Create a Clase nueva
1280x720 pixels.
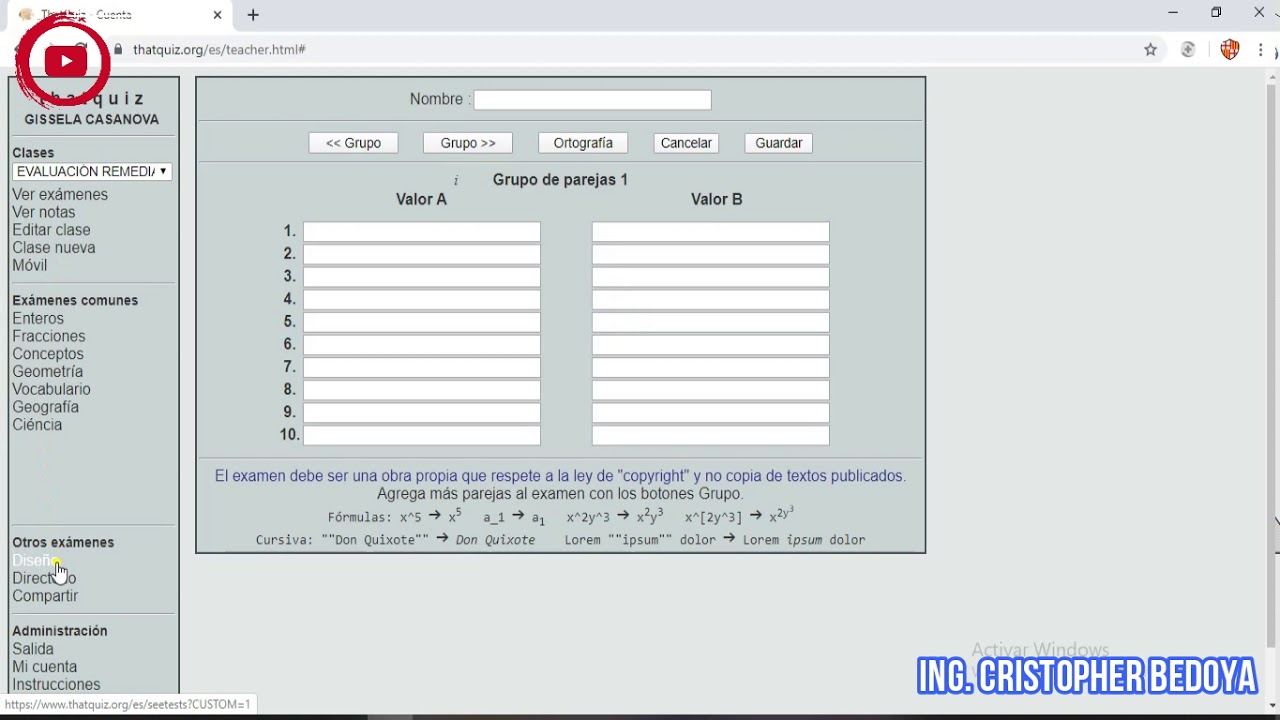(54, 248)
